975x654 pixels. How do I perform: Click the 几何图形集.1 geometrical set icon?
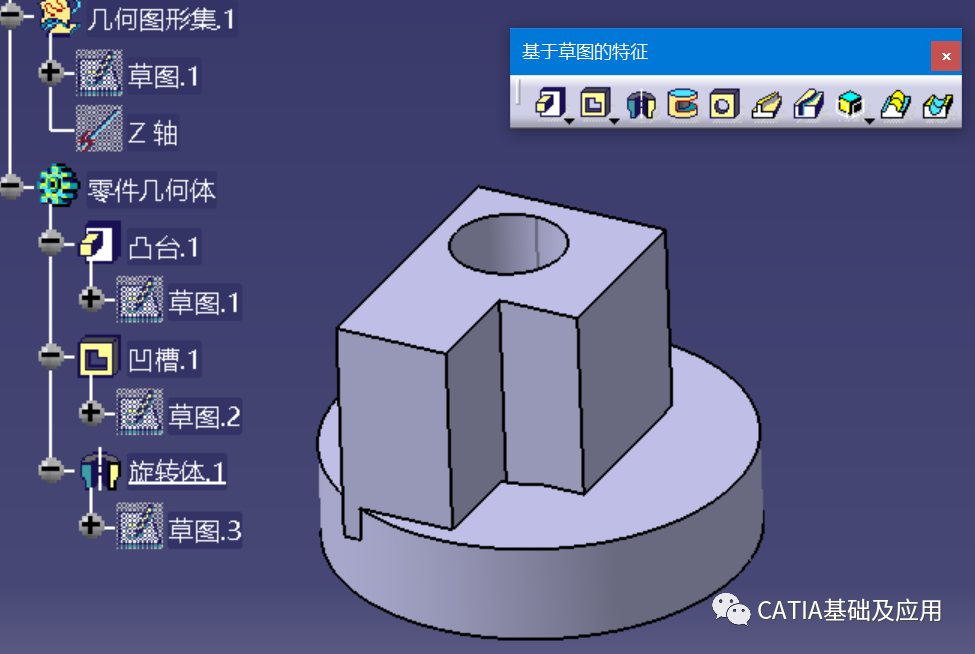pos(60,16)
